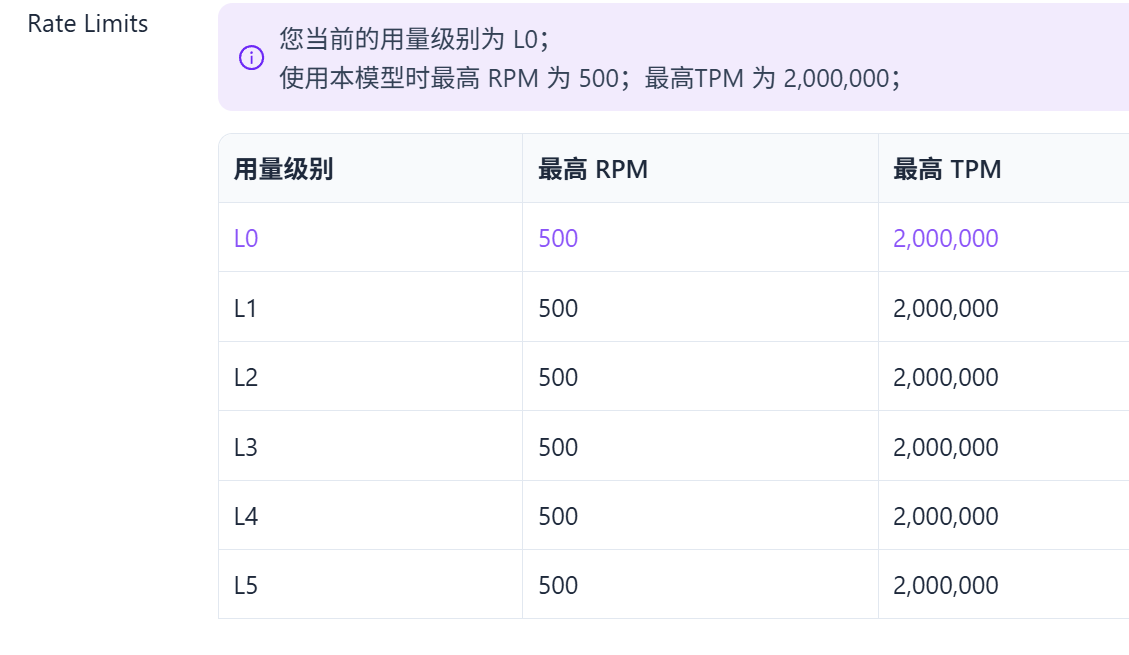The height and width of the screenshot is (655, 1129).
Task: Click the TPM value in the L2 row
Action: [x=945, y=377]
